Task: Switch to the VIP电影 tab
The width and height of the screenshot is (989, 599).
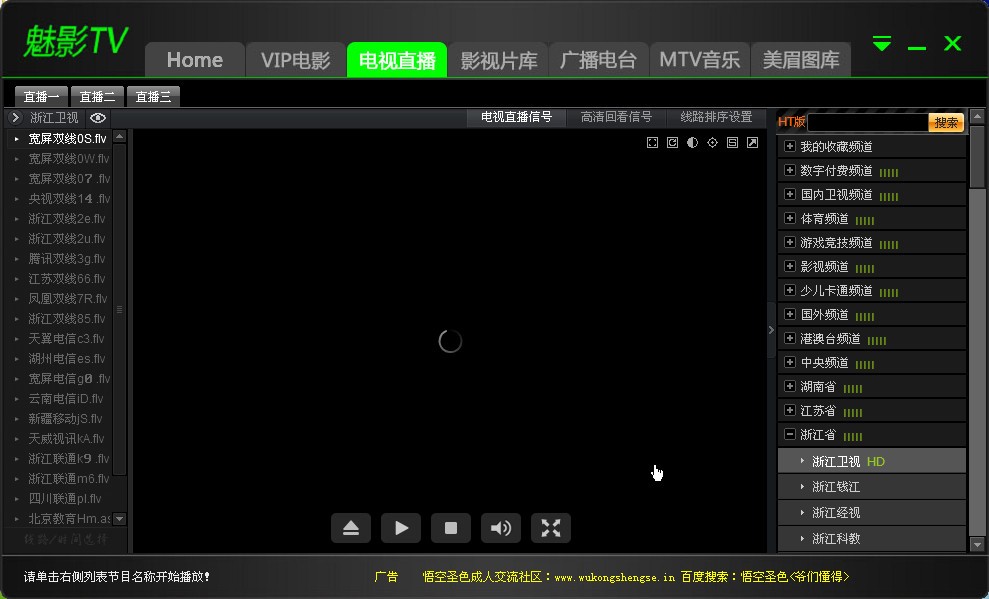Action: [x=296, y=59]
